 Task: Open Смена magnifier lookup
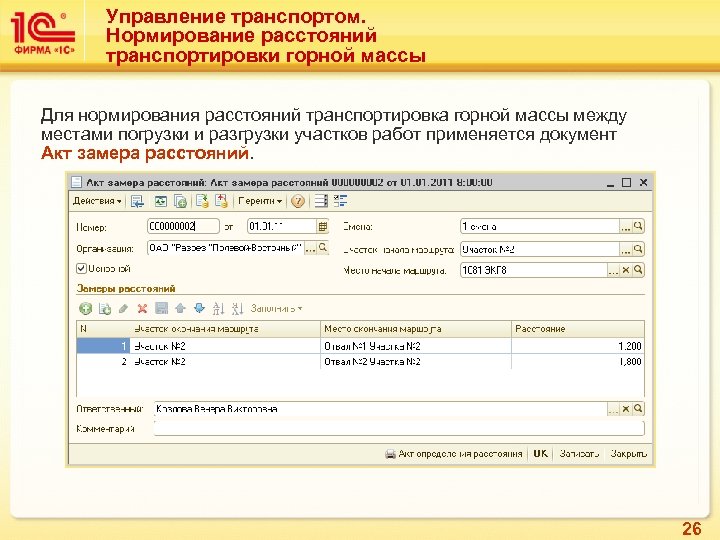click(x=638, y=226)
